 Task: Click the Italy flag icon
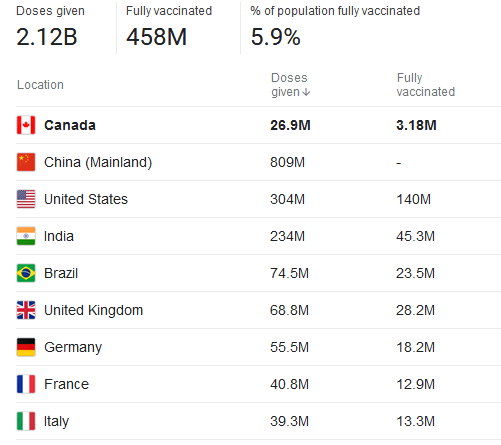point(26,421)
